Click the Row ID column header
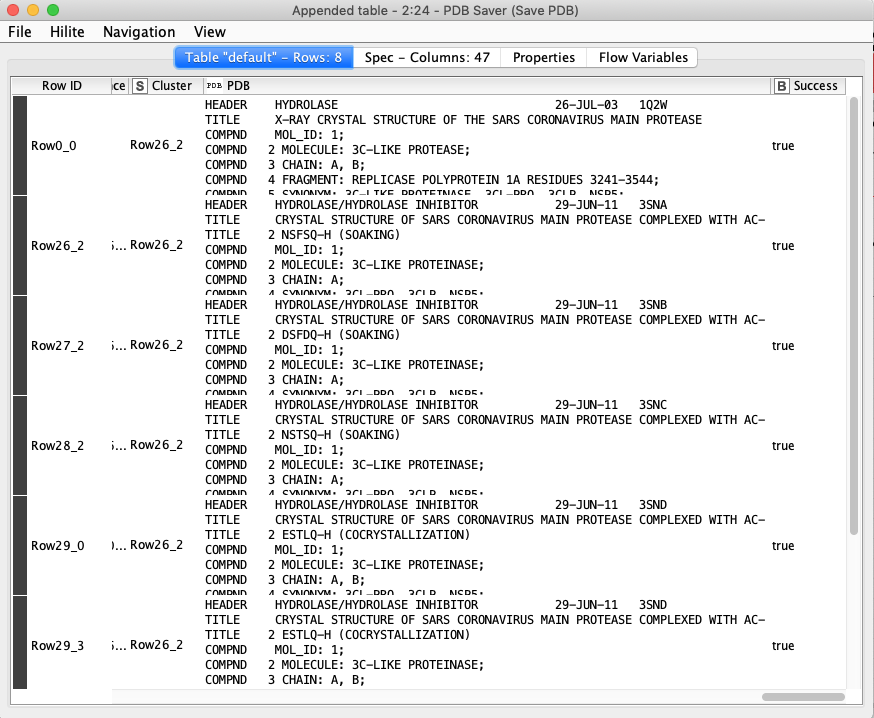The image size is (874, 718). click(x=62, y=86)
